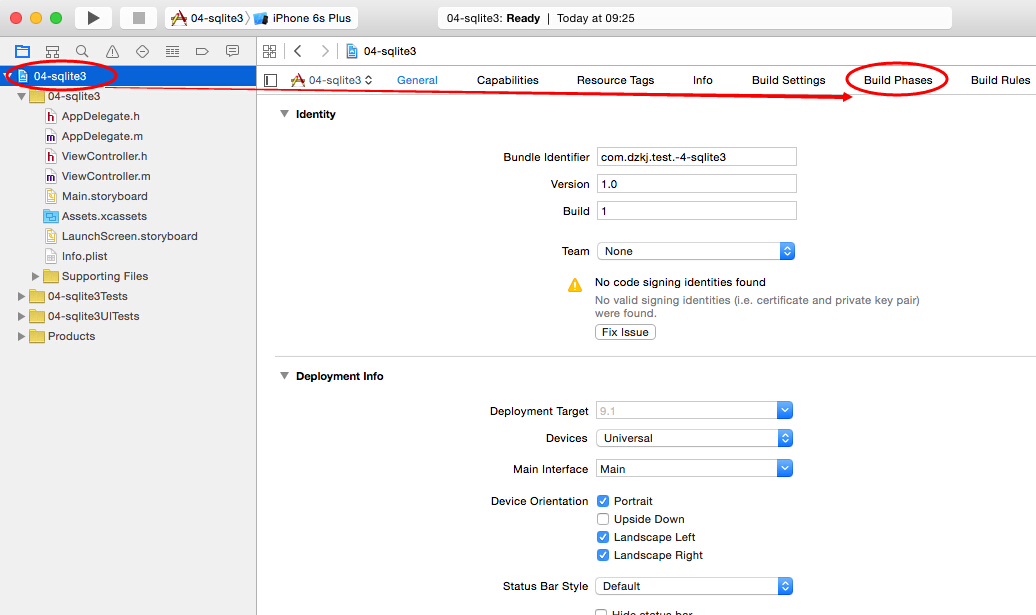Uncheck Landscape Right orientation
This screenshot has width=1036, height=615.
point(603,555)
